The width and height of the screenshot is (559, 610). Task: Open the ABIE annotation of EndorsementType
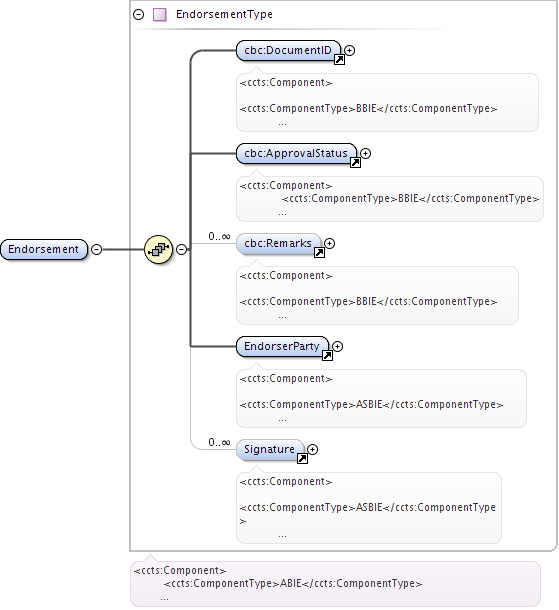tap(335, 584)
